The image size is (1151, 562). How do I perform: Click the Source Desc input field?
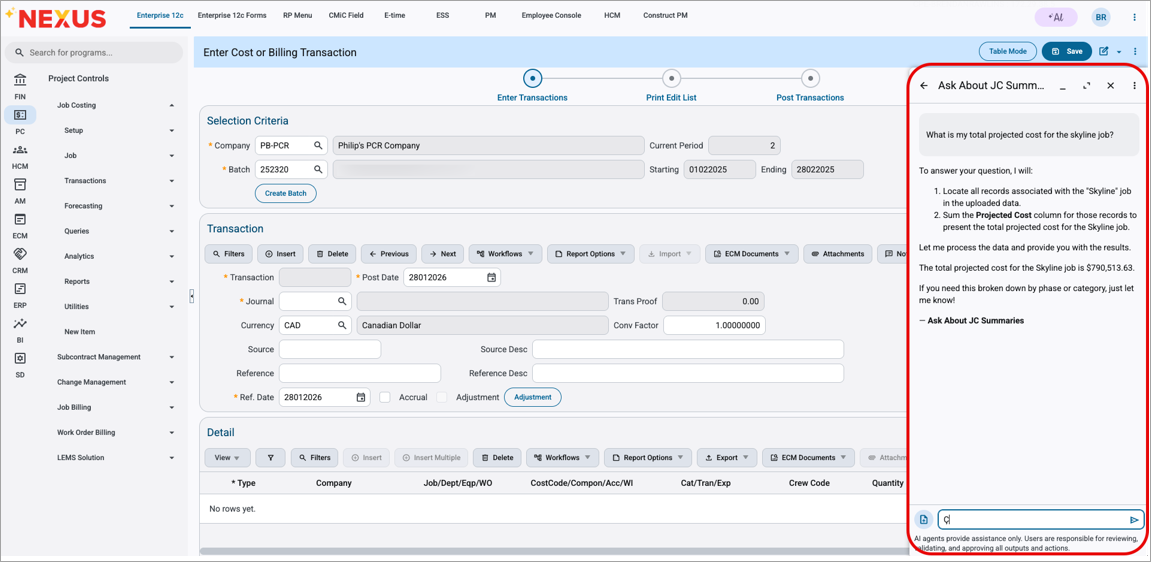[x=688, y=349]
